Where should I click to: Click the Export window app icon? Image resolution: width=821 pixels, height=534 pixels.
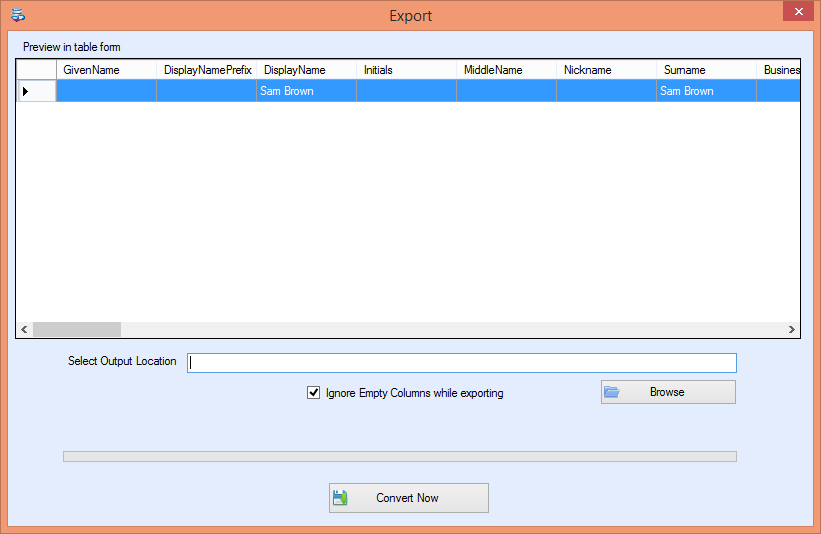pyautogui.click(x=17, y=15)
